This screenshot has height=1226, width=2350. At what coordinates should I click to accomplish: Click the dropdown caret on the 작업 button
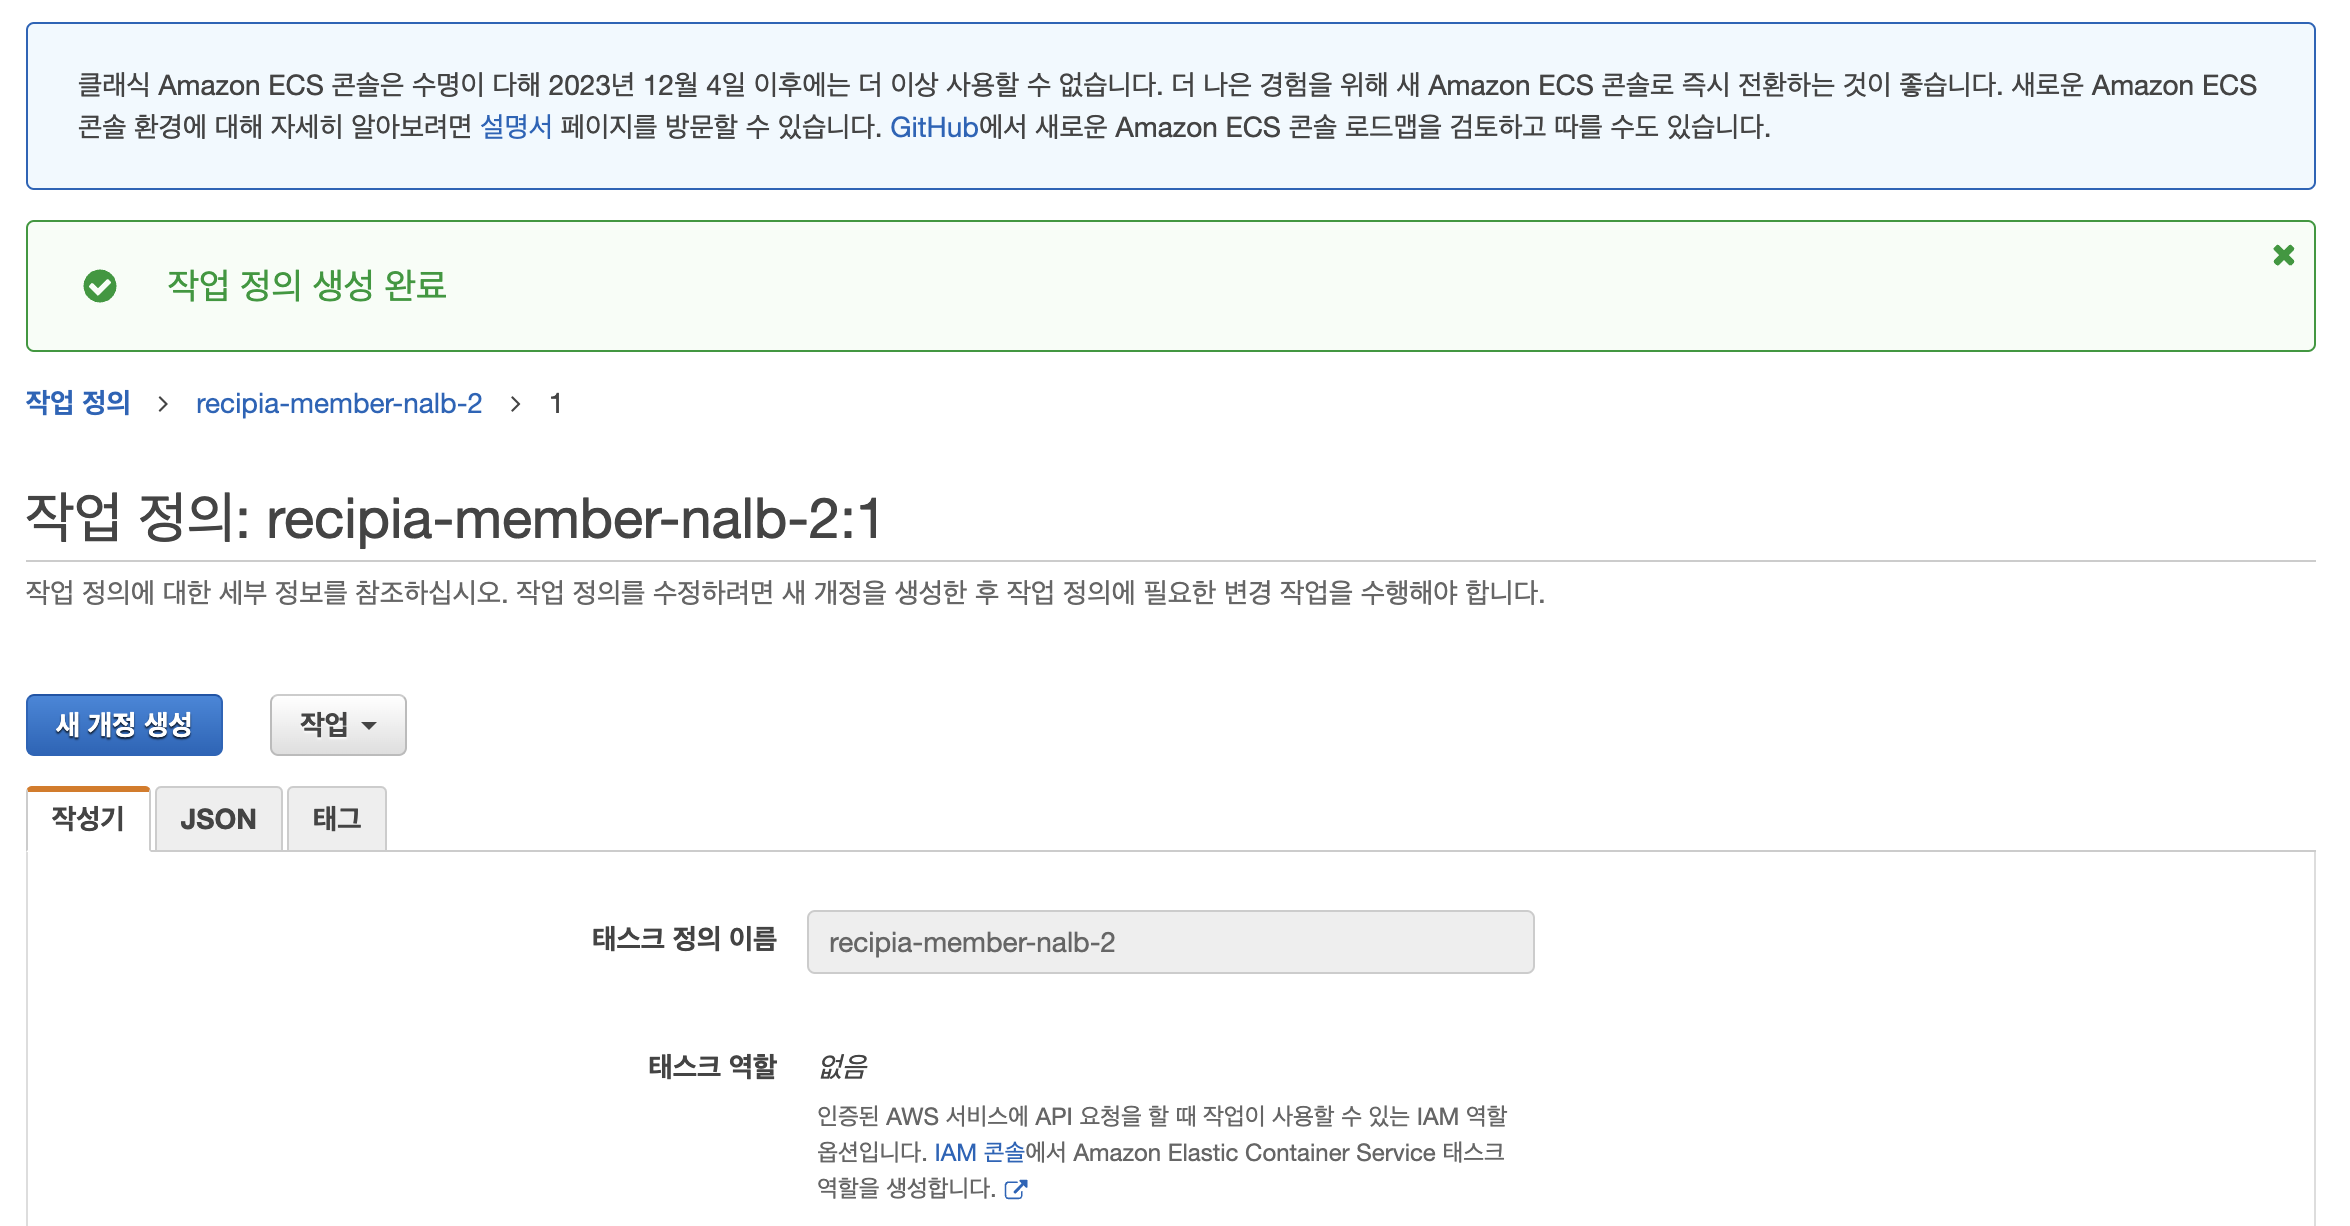point(369,724)
